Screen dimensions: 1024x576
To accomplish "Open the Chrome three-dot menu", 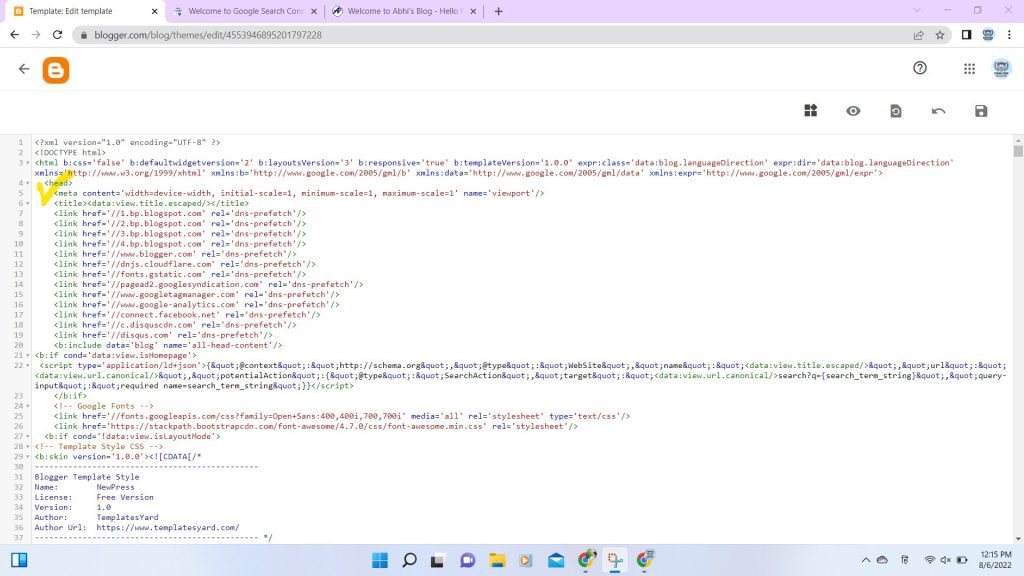I will (1009, 35).
